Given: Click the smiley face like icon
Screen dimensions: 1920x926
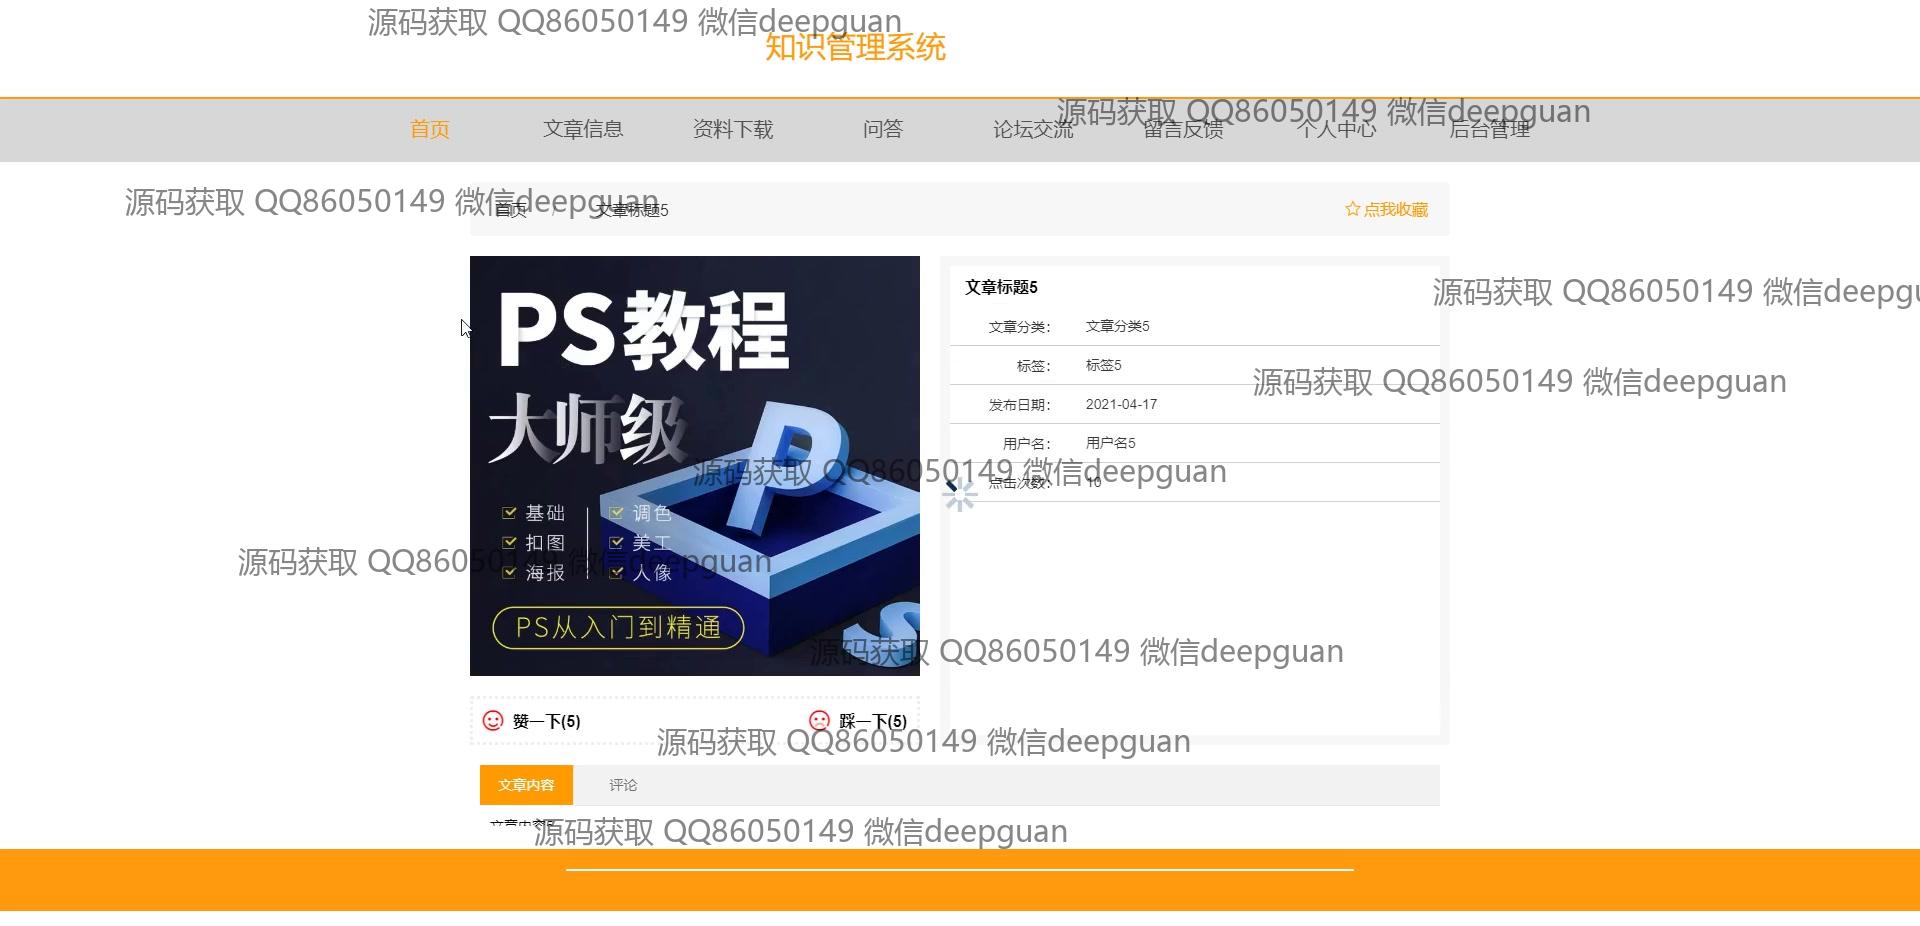Looking at the screenshot, I should tap(493, 720).
